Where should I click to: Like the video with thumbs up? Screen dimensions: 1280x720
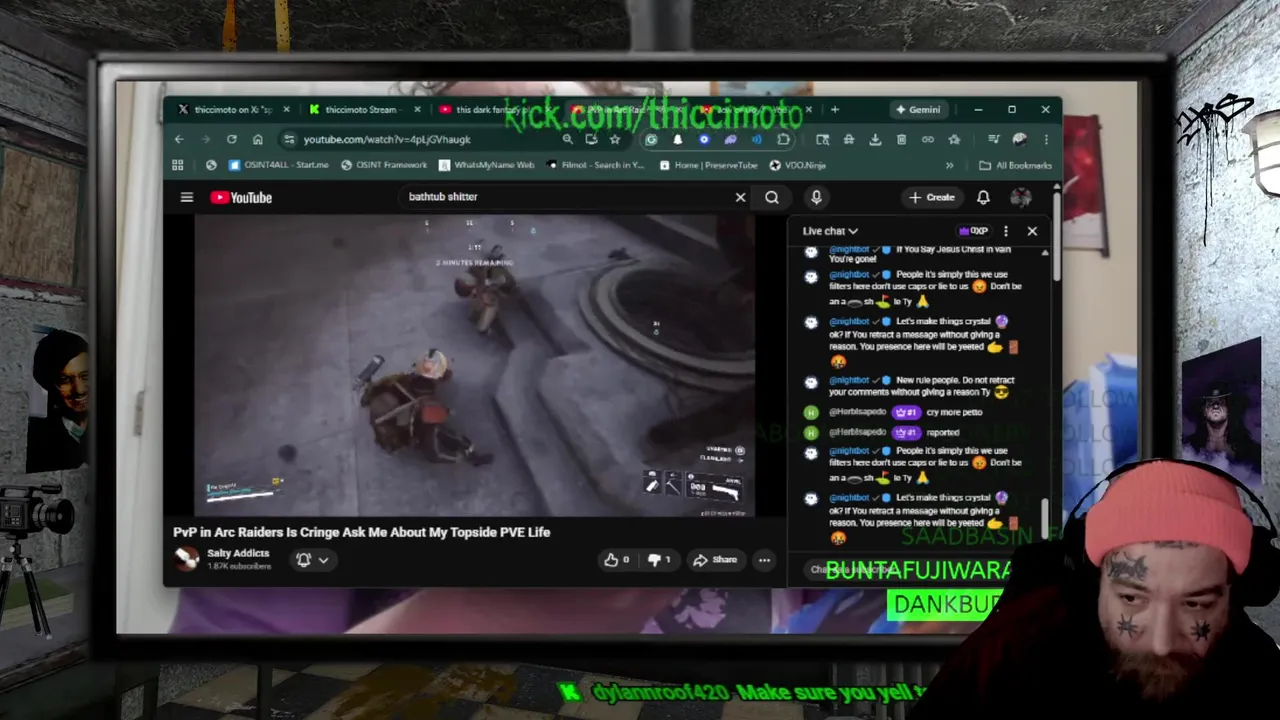(x=616, y=560)
